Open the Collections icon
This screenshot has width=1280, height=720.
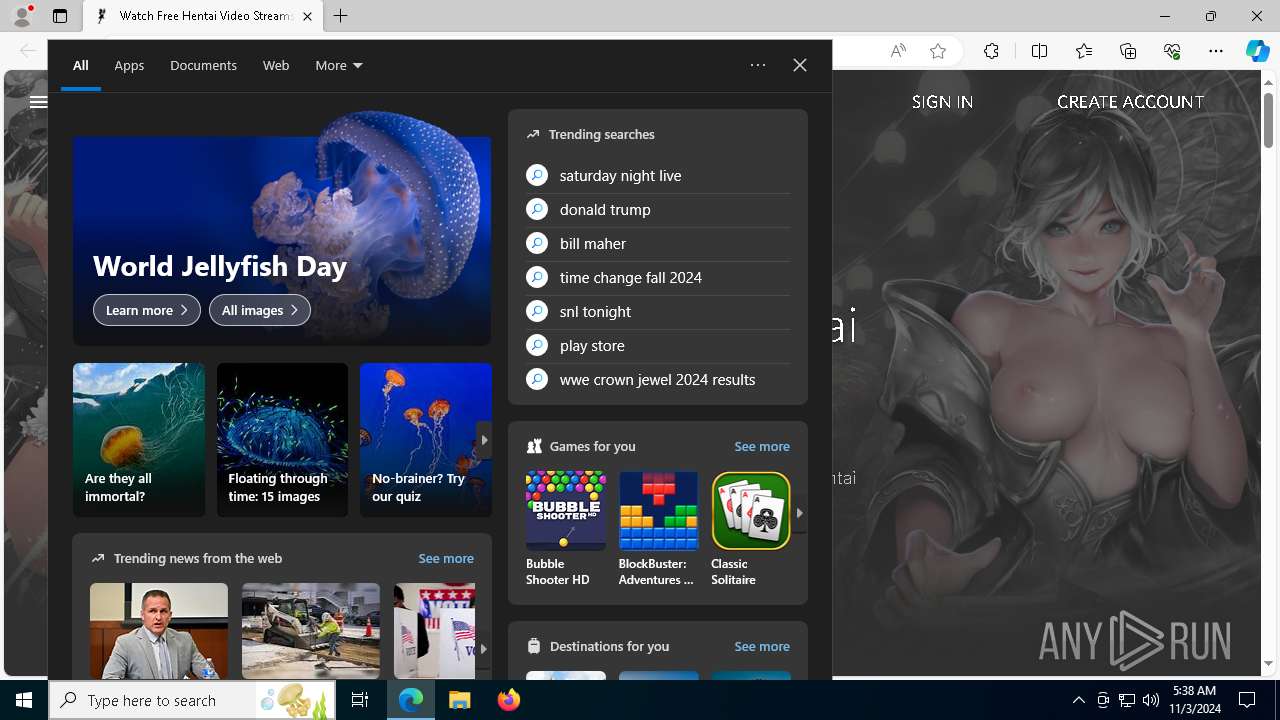[x=1128, y=51]
